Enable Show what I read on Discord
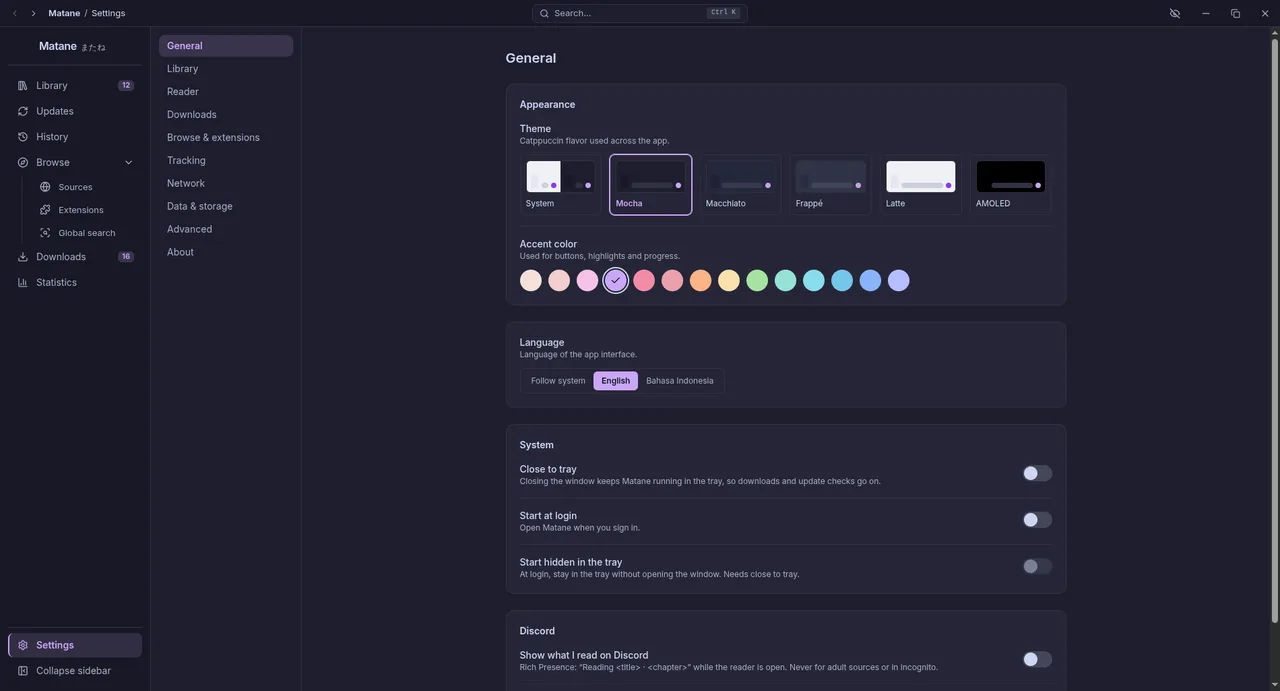1280x691 pixels. click(x=1037, y=659)
